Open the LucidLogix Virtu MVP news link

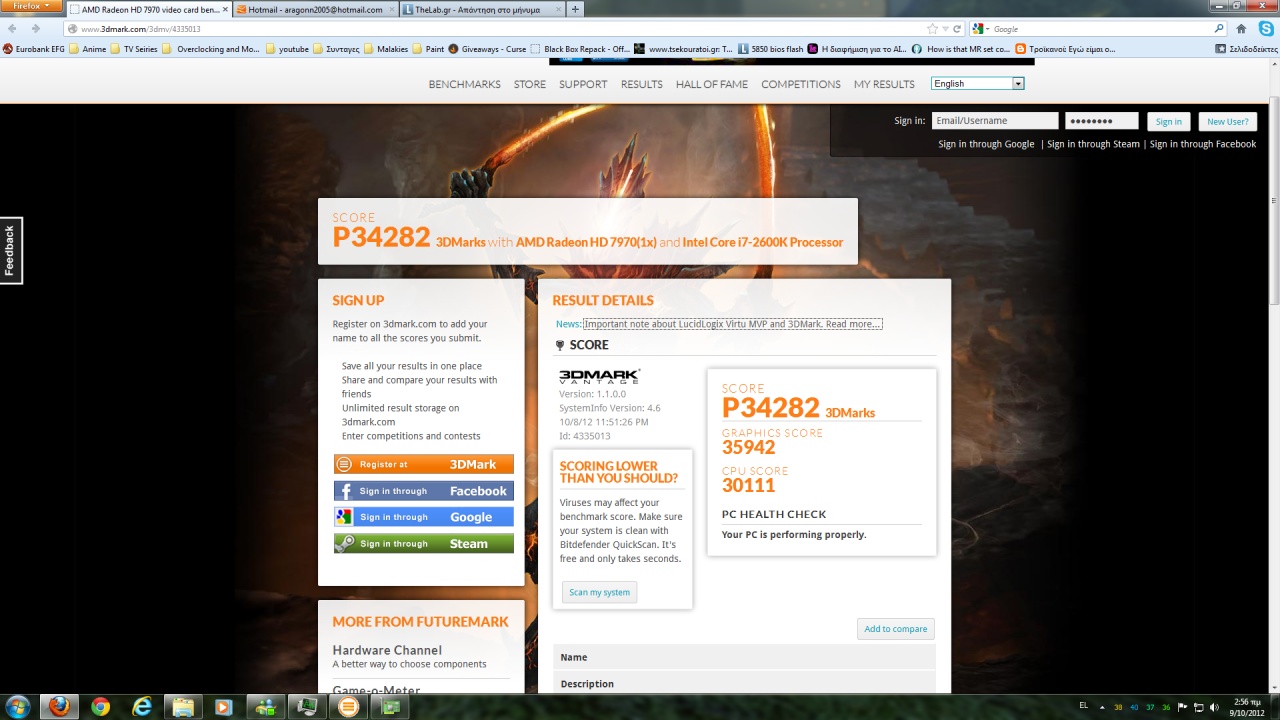point(733,324)
